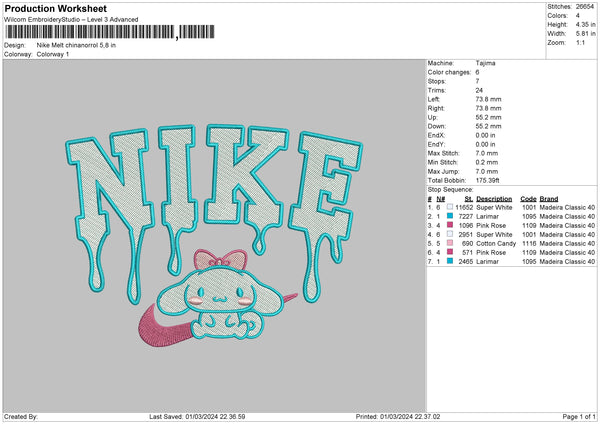The height and width of the screenshot is (424, 600).
Task: Click the St. column header
Action: click(x=469, y=199)
